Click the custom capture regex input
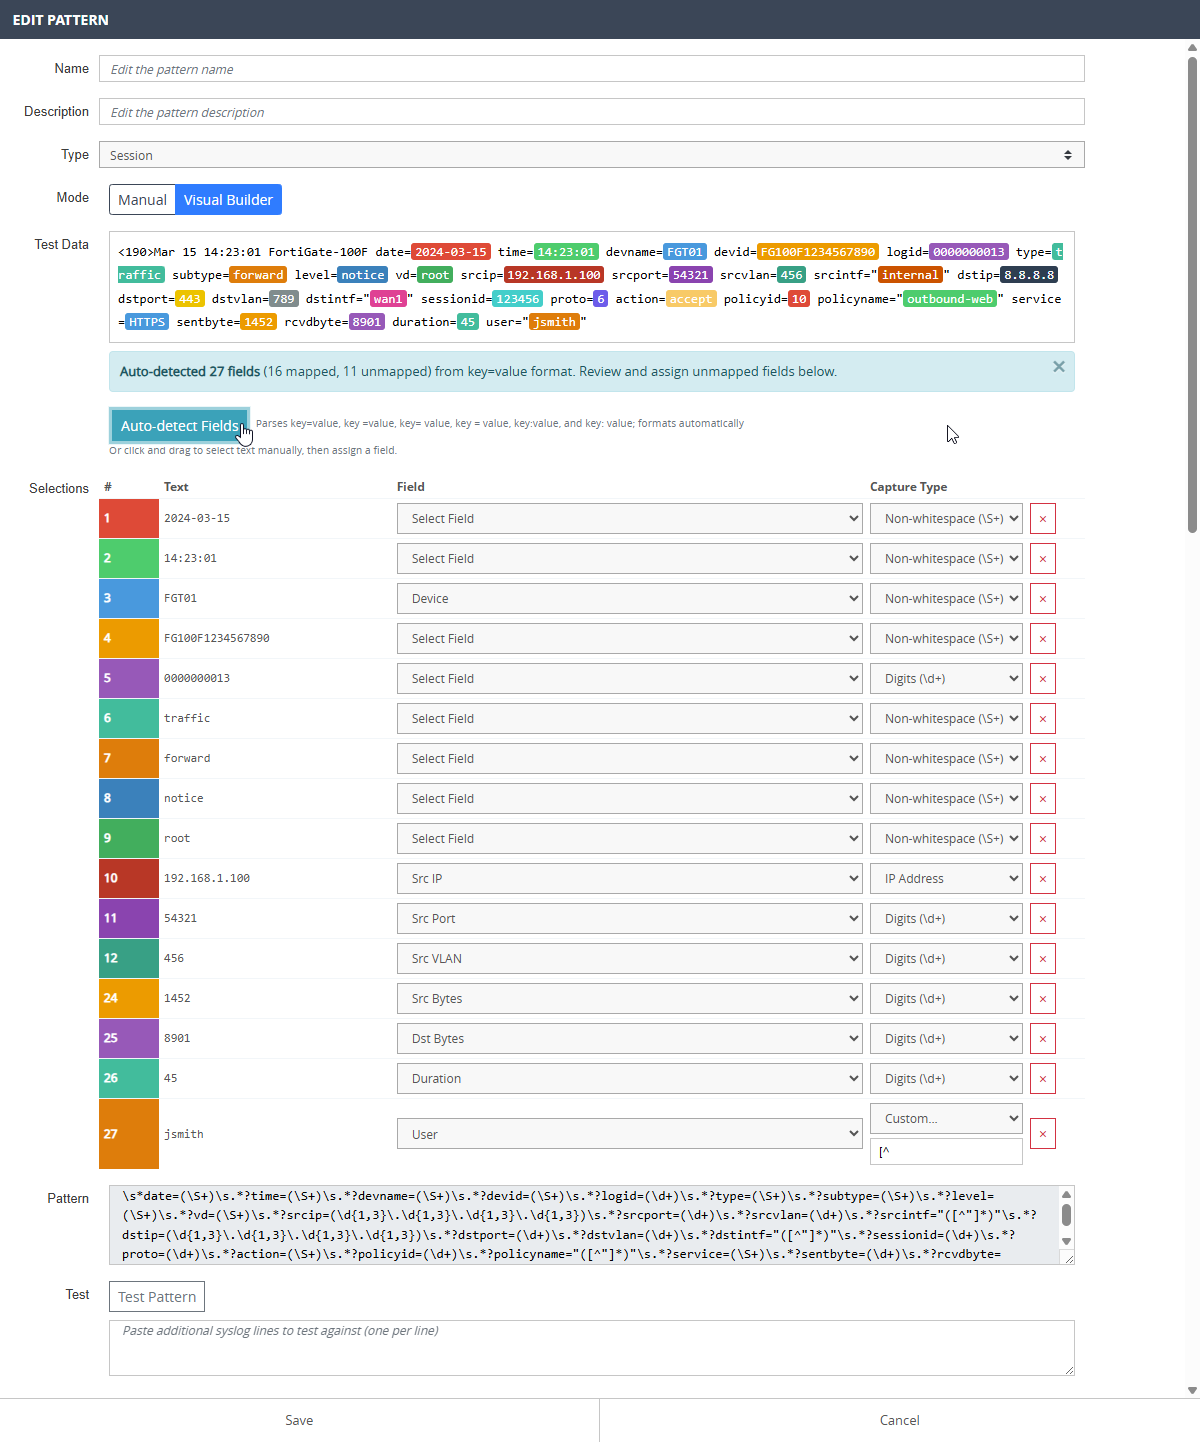 946,1152
